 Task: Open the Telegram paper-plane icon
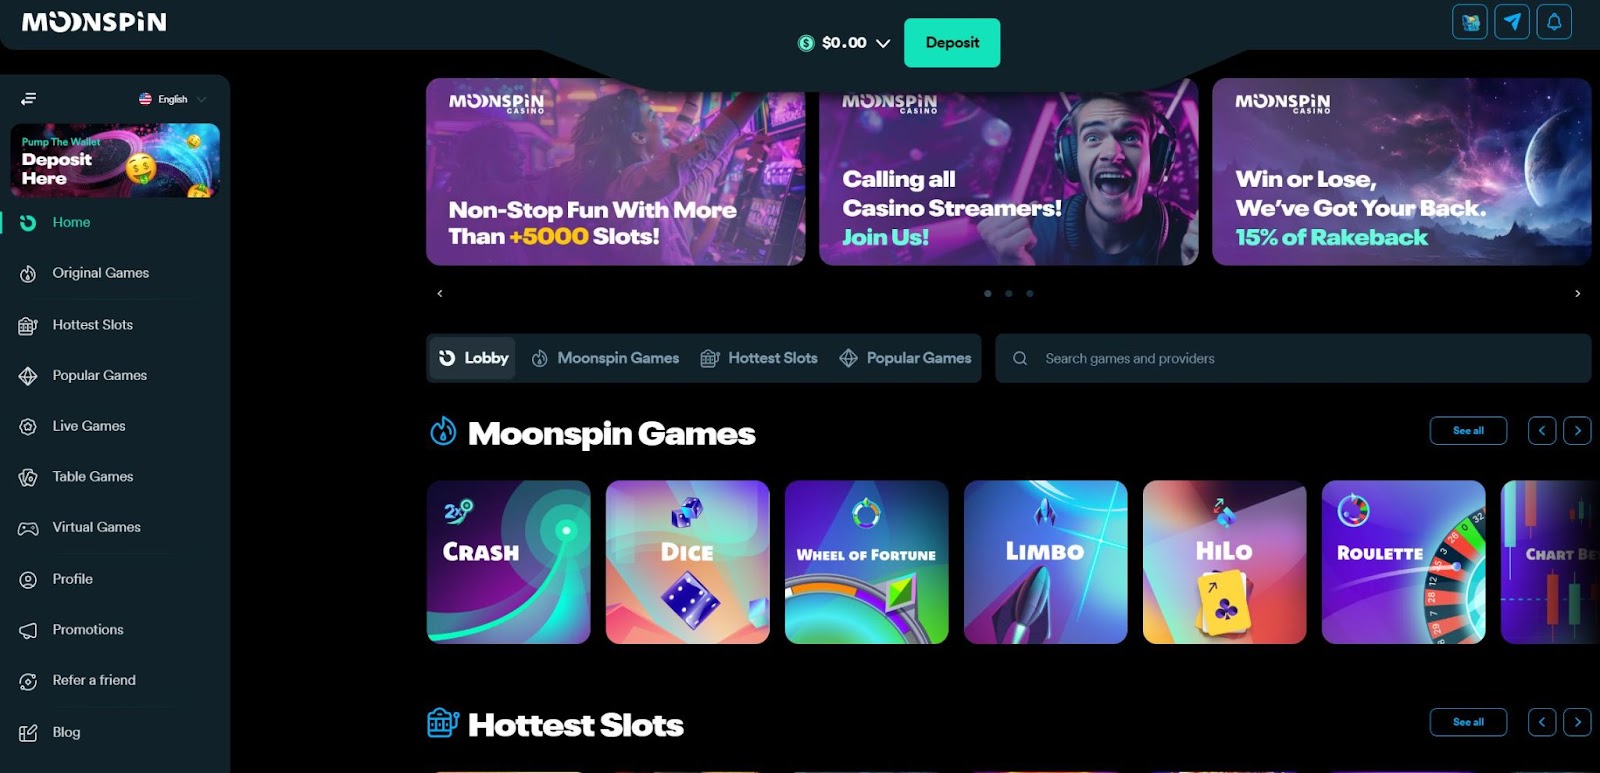click(1512, 22)
